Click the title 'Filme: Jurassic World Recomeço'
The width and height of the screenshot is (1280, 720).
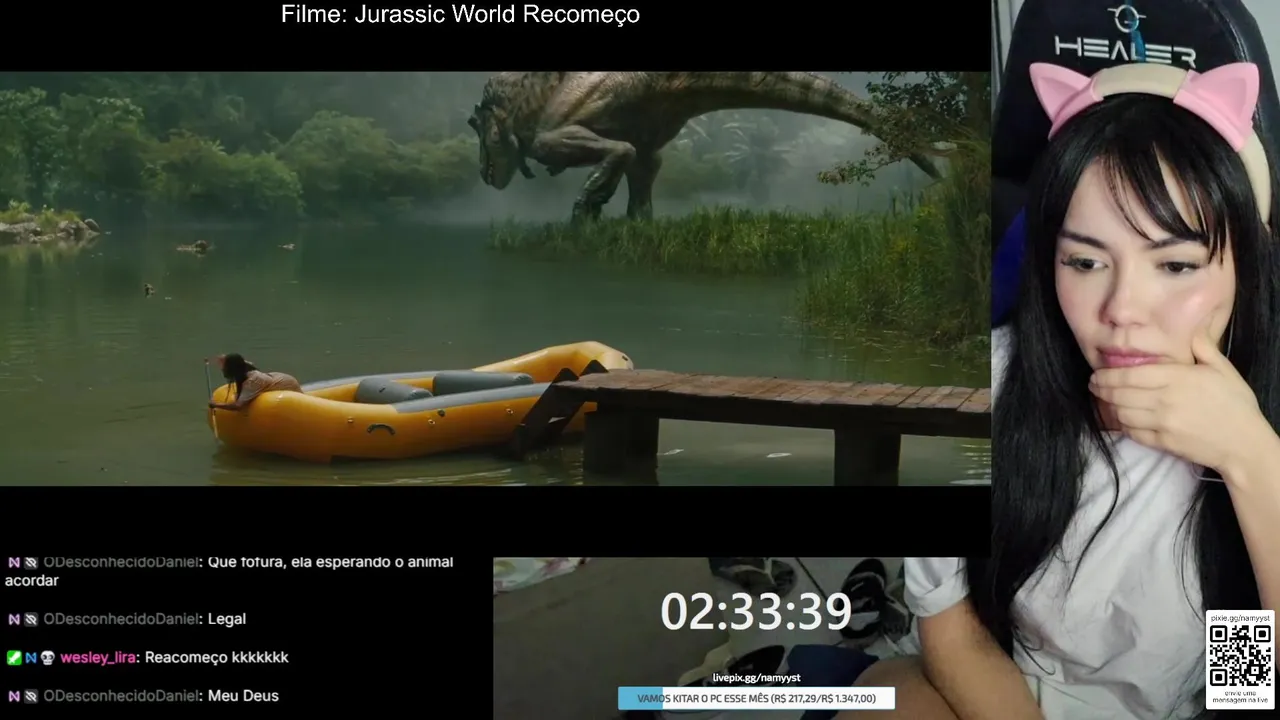[x=460, y=15]
